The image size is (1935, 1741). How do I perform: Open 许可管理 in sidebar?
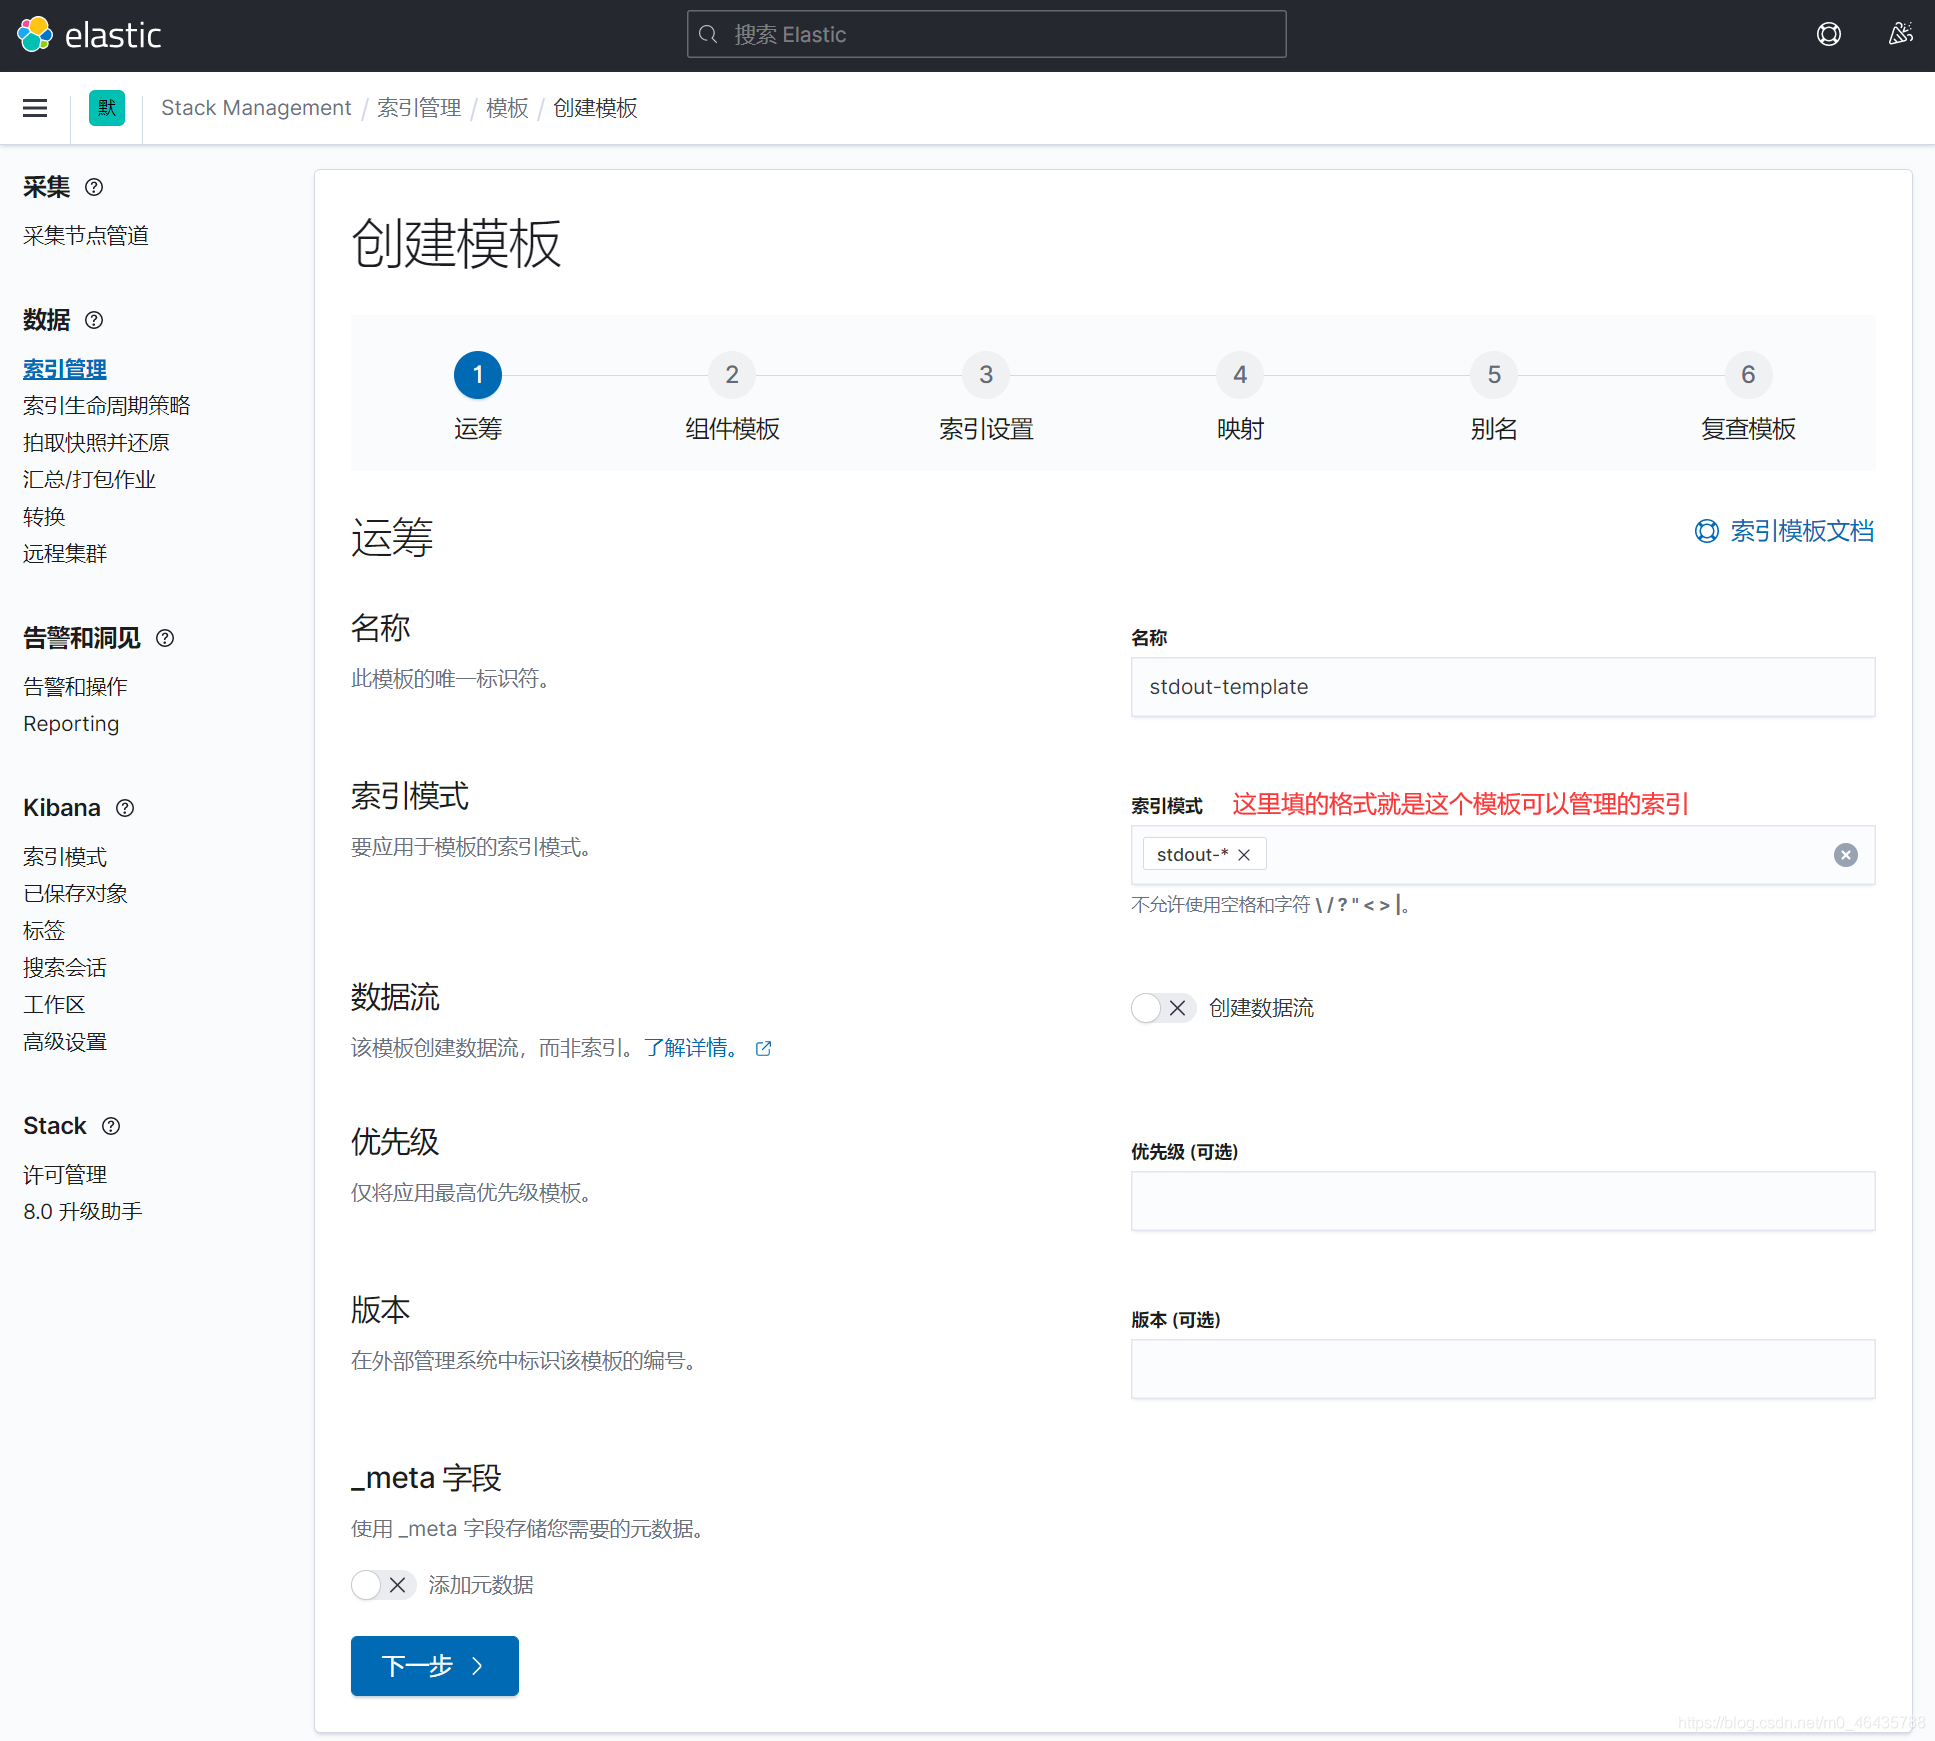tap(65, 1175)
